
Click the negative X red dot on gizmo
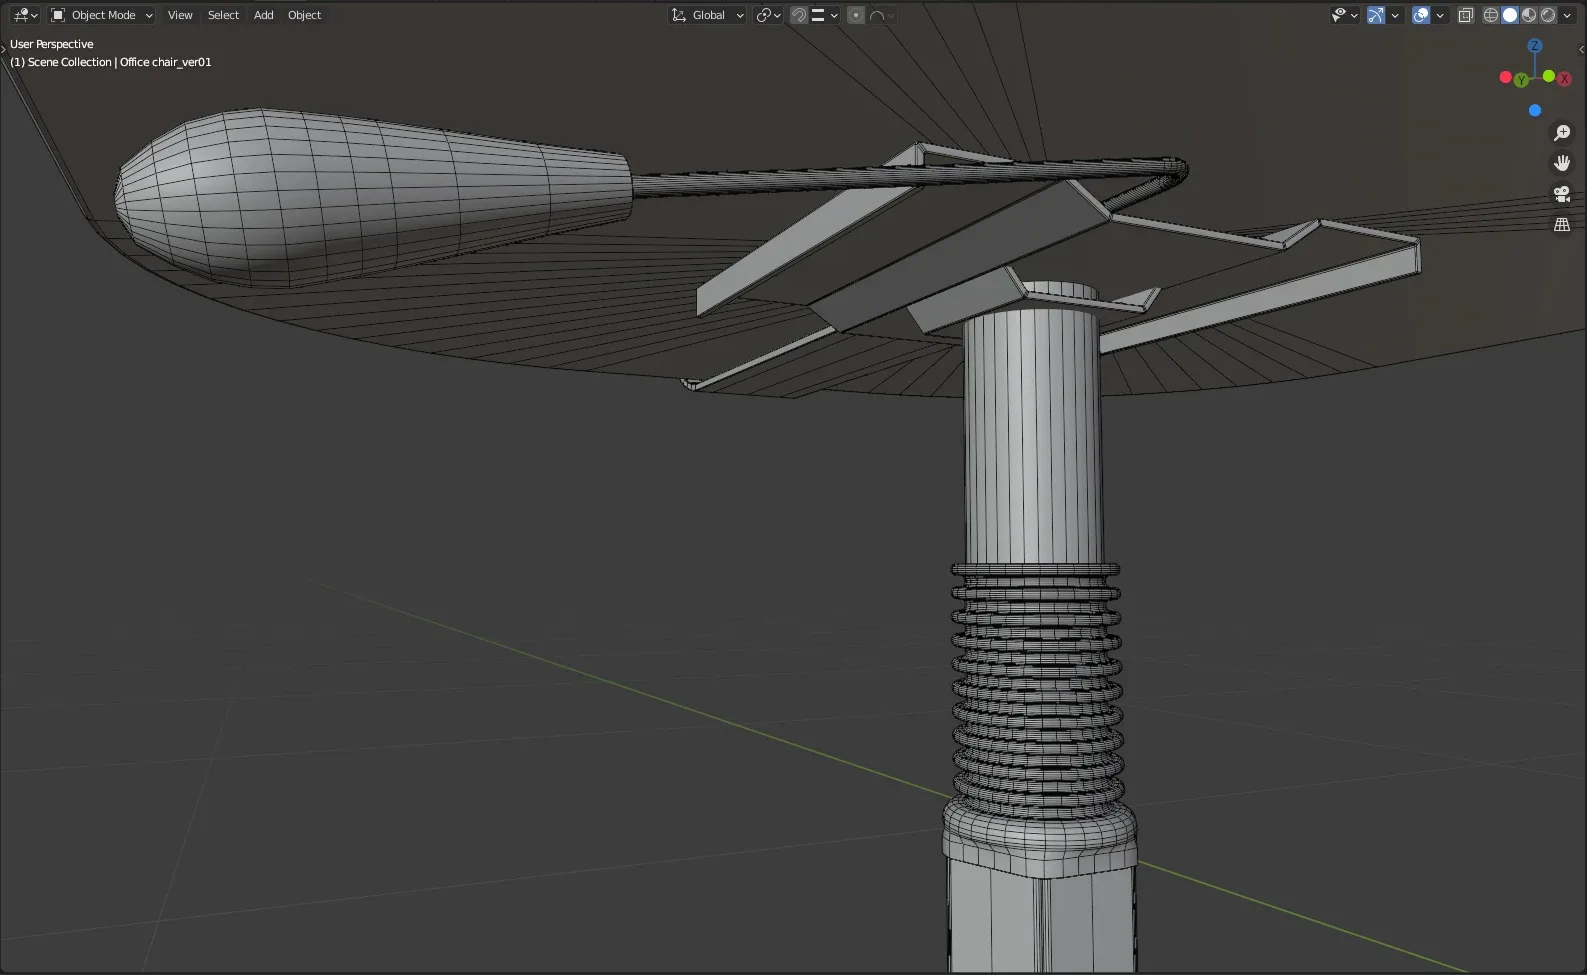pyautogui.click(x=1505, y=77)
